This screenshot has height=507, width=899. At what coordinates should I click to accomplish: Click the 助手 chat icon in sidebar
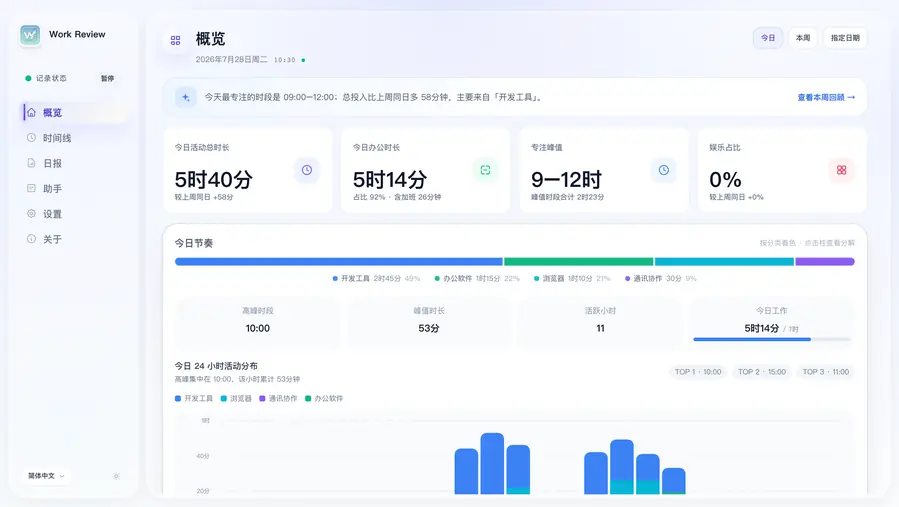[32, 188]
